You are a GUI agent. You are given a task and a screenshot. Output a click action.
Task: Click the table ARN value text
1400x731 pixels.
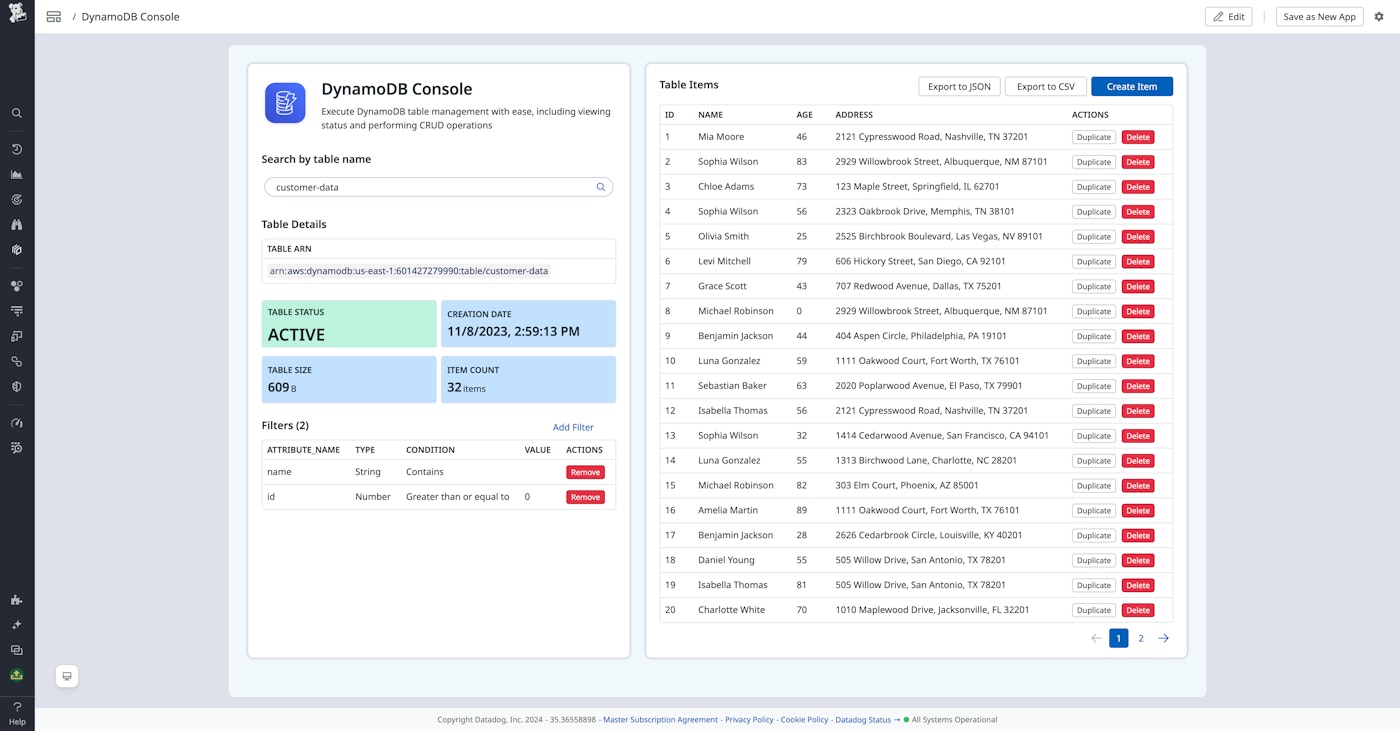(x=409, y=271)
